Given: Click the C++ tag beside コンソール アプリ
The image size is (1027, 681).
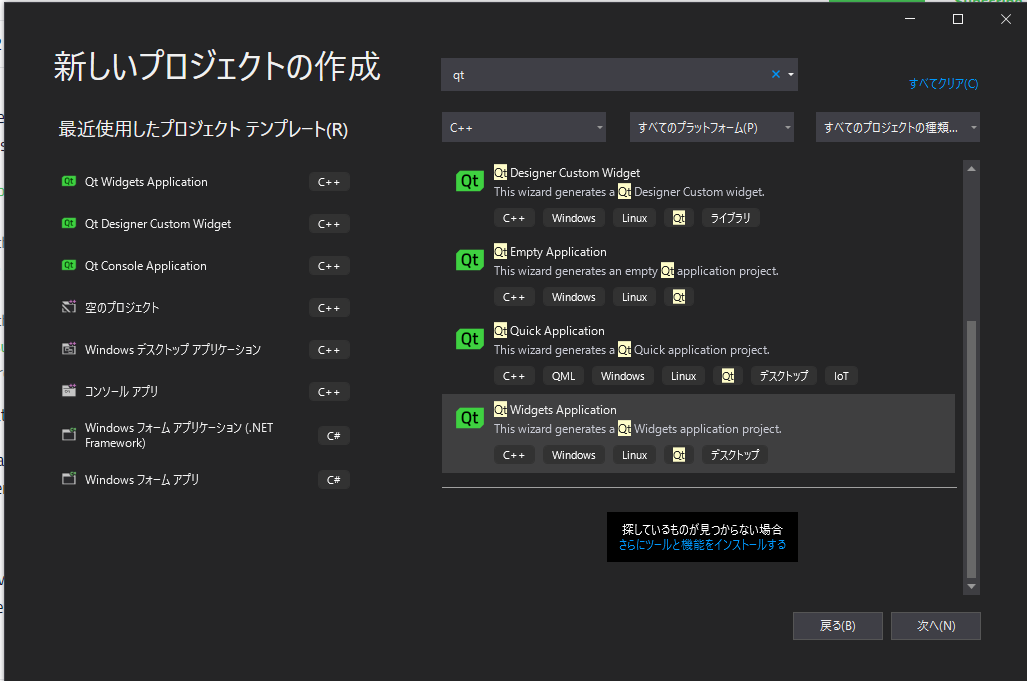Looking at the screenshot, I should 329,392.
